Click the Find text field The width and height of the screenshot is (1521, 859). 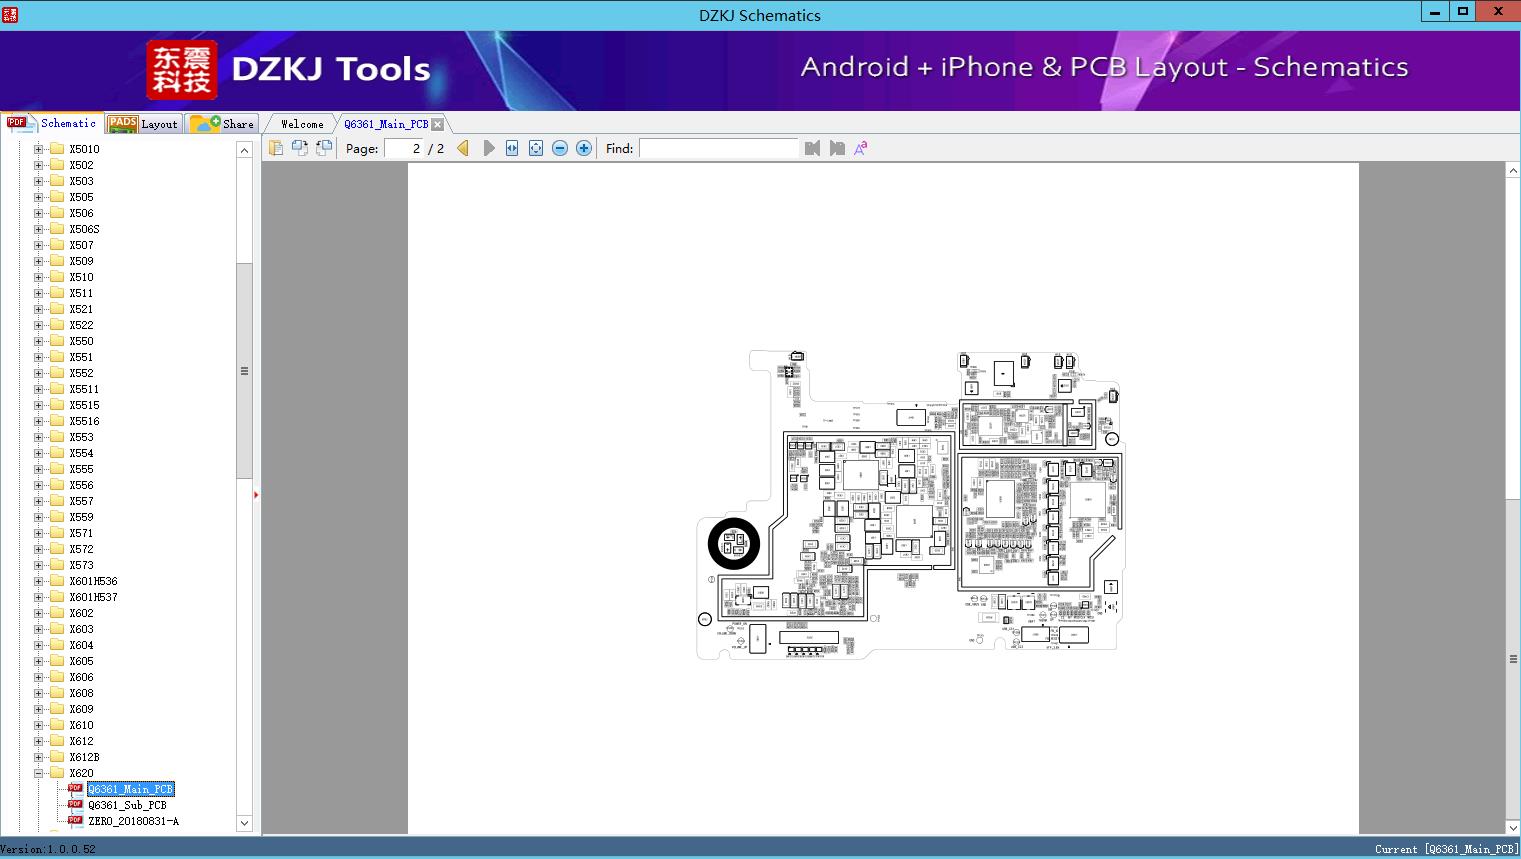[x=718, y=148]
